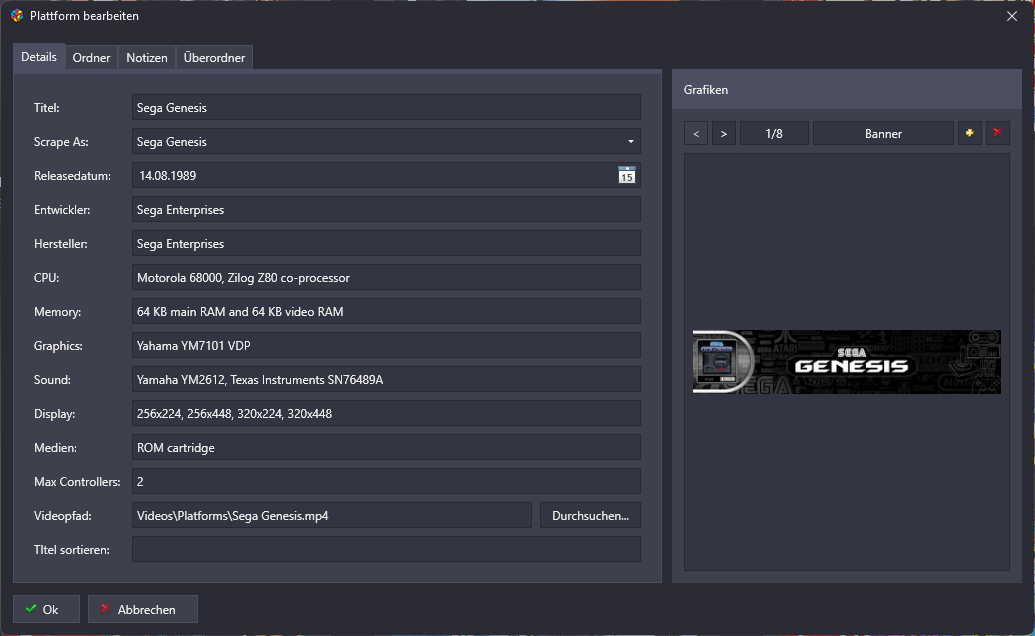Cancel with the Abbrechen button
1035x636 pixels.
[x=143, y=609]
